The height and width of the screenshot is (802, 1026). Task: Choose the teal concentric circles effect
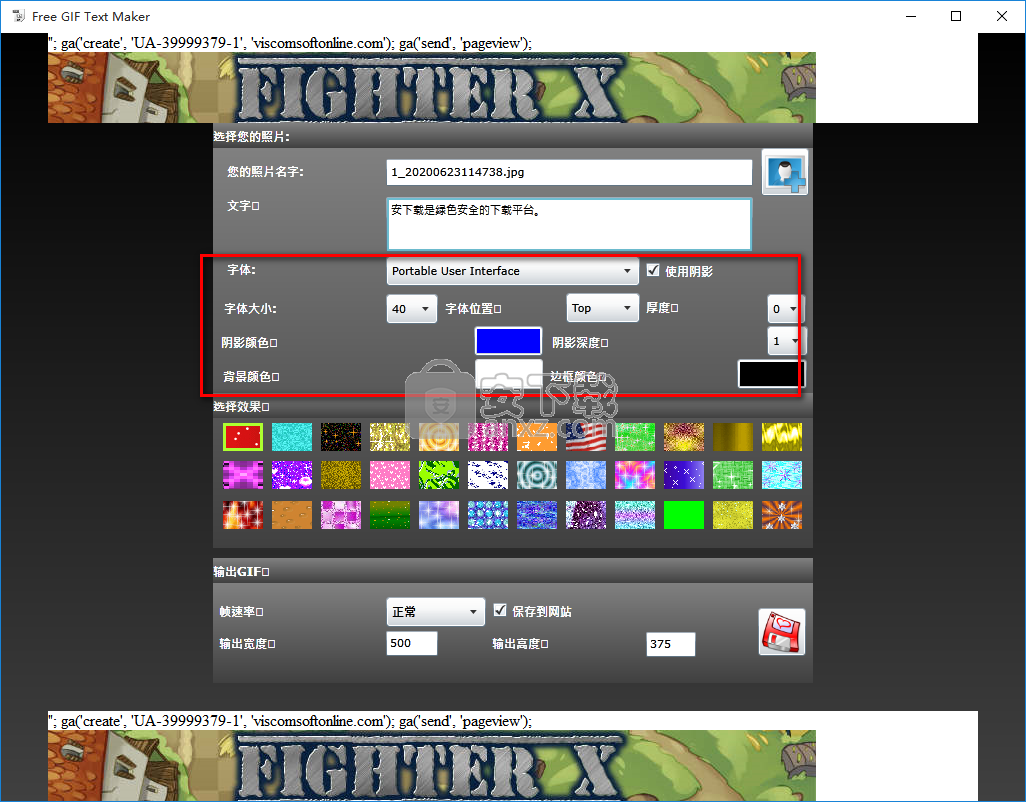point(537,476)
